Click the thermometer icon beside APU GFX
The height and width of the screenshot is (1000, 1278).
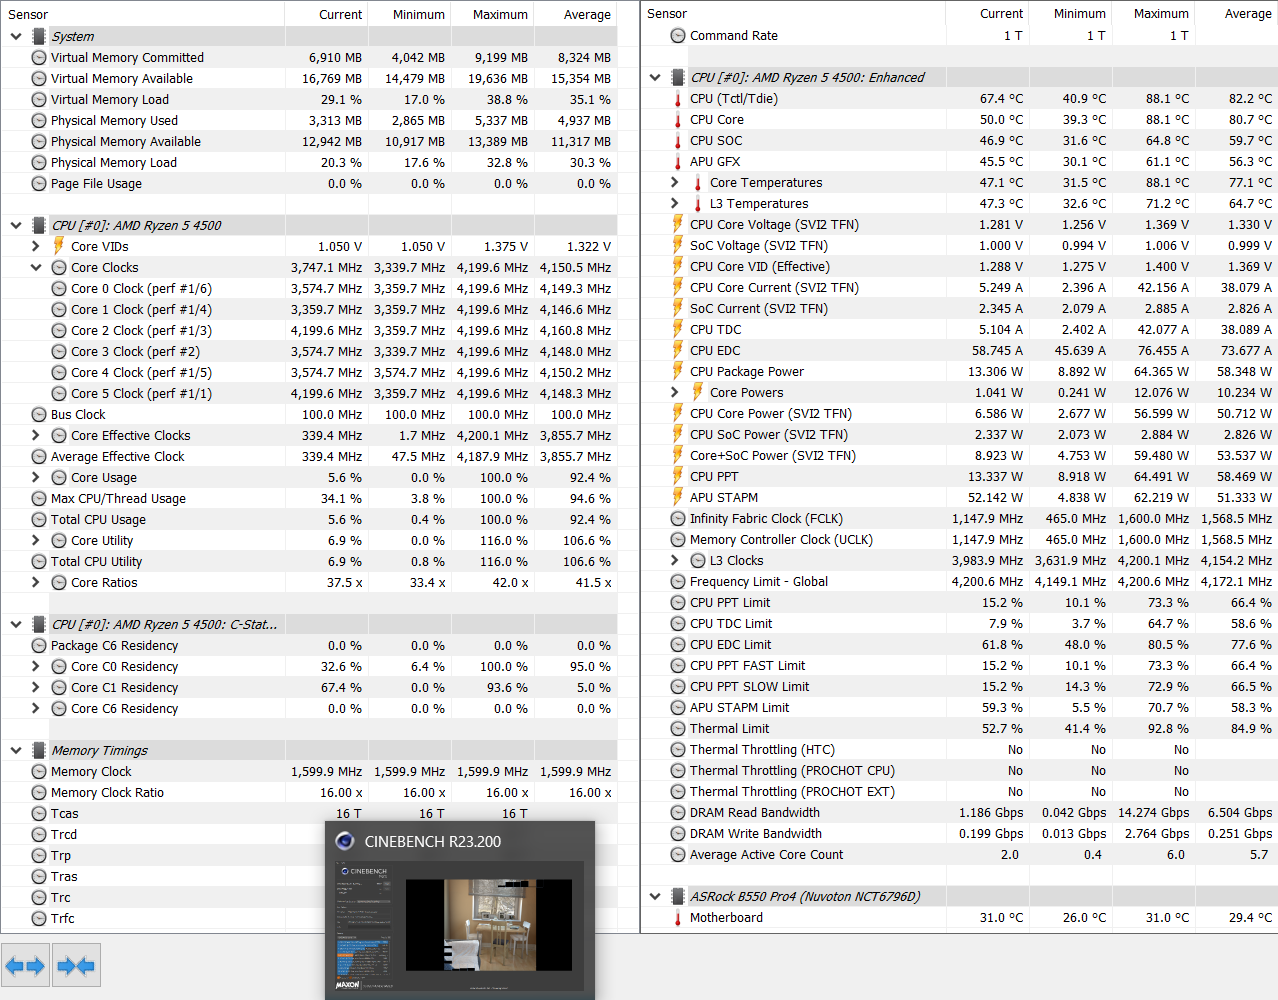[x=678, y=161]
